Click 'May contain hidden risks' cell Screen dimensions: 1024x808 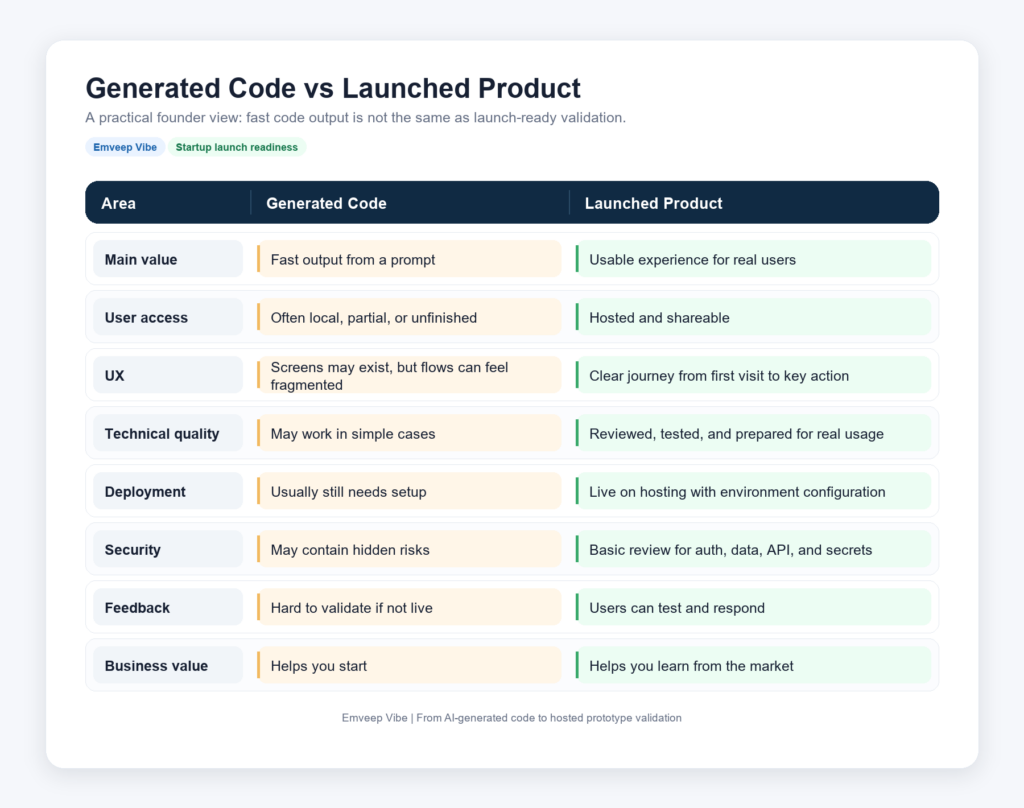tap(409, 549)
